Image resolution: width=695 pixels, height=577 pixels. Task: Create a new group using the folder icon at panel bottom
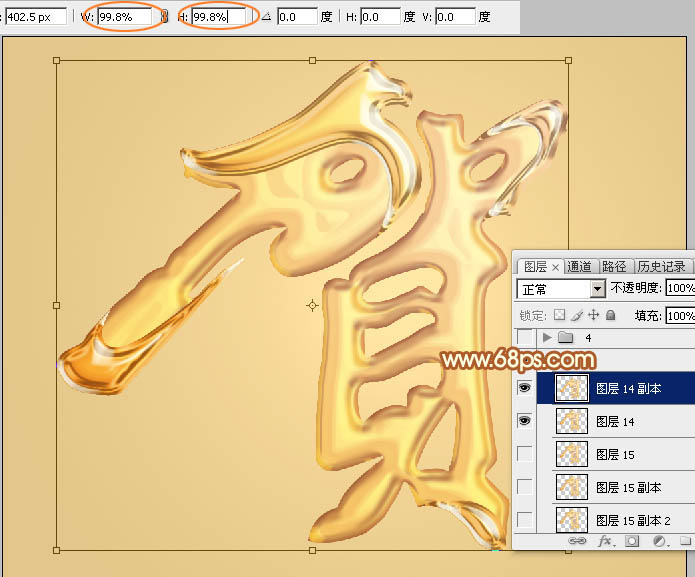[x=685, y=541]
